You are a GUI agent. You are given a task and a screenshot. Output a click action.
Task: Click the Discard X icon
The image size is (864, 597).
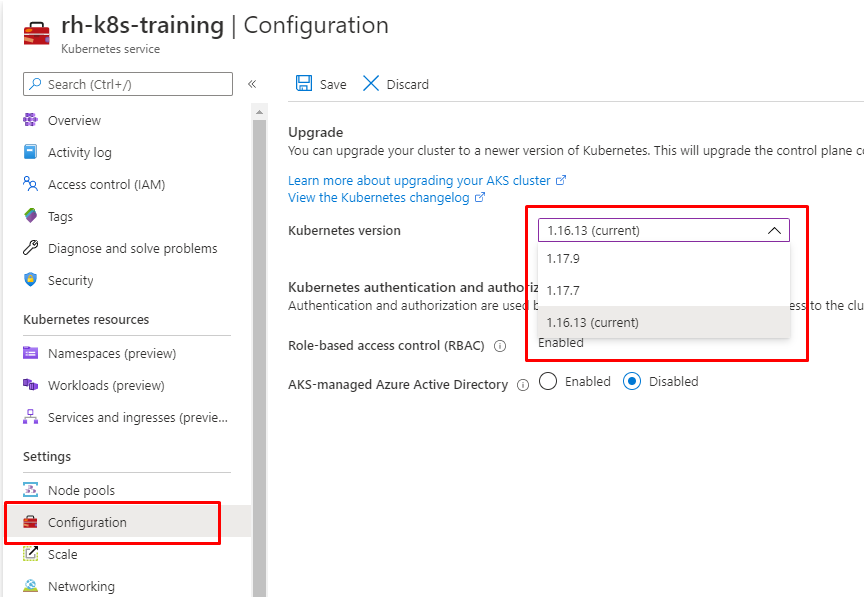(x=371, y=83)
